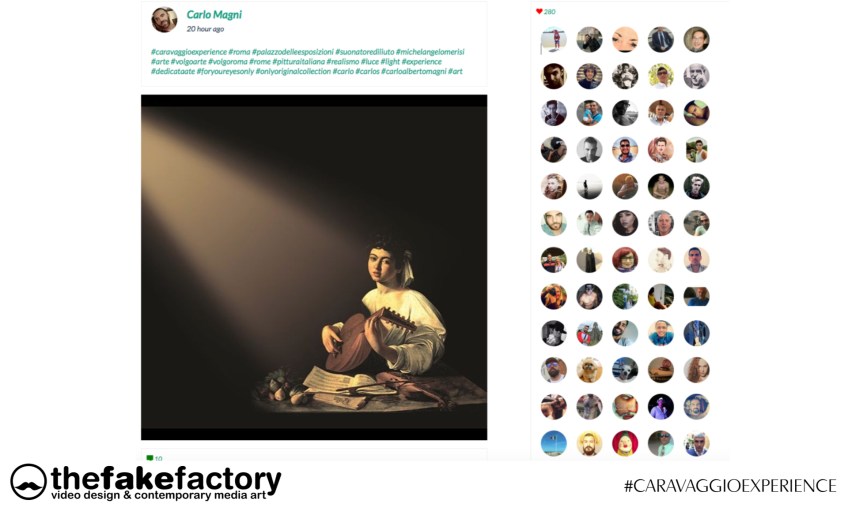
Task: Click the green comments icon below the painting
Action: pyautogui.click(x=150, y=458)
